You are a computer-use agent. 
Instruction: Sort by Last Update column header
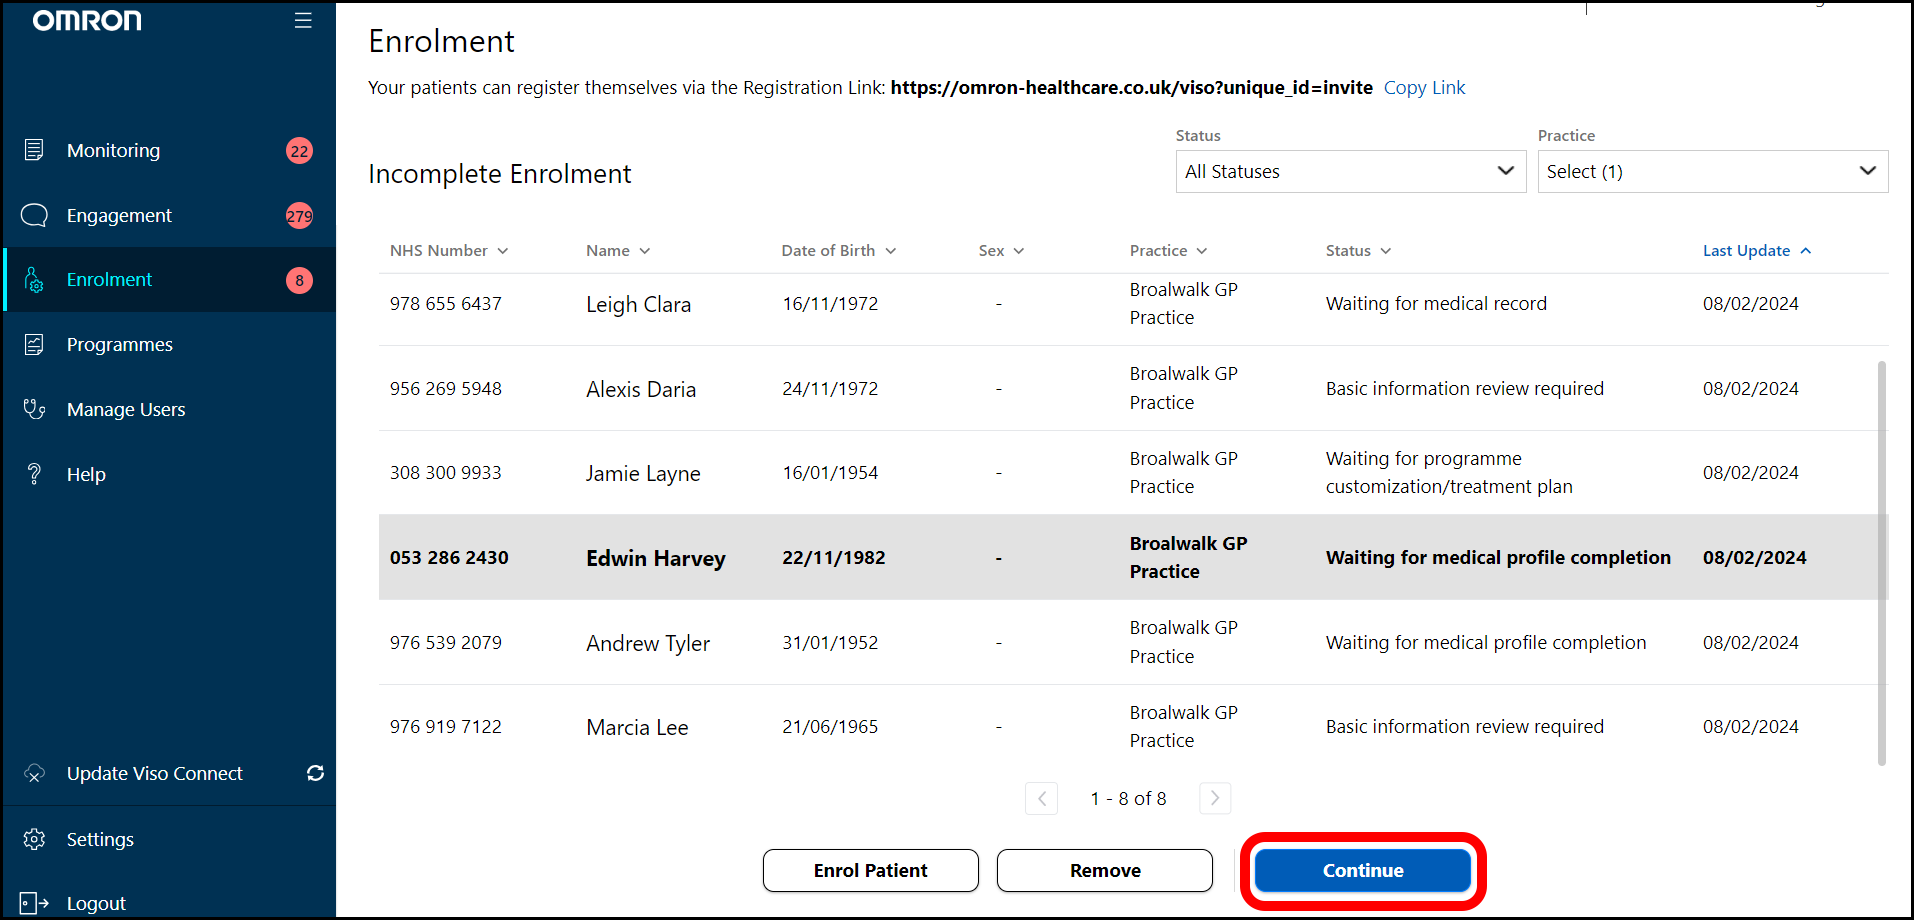[1756, 251]
